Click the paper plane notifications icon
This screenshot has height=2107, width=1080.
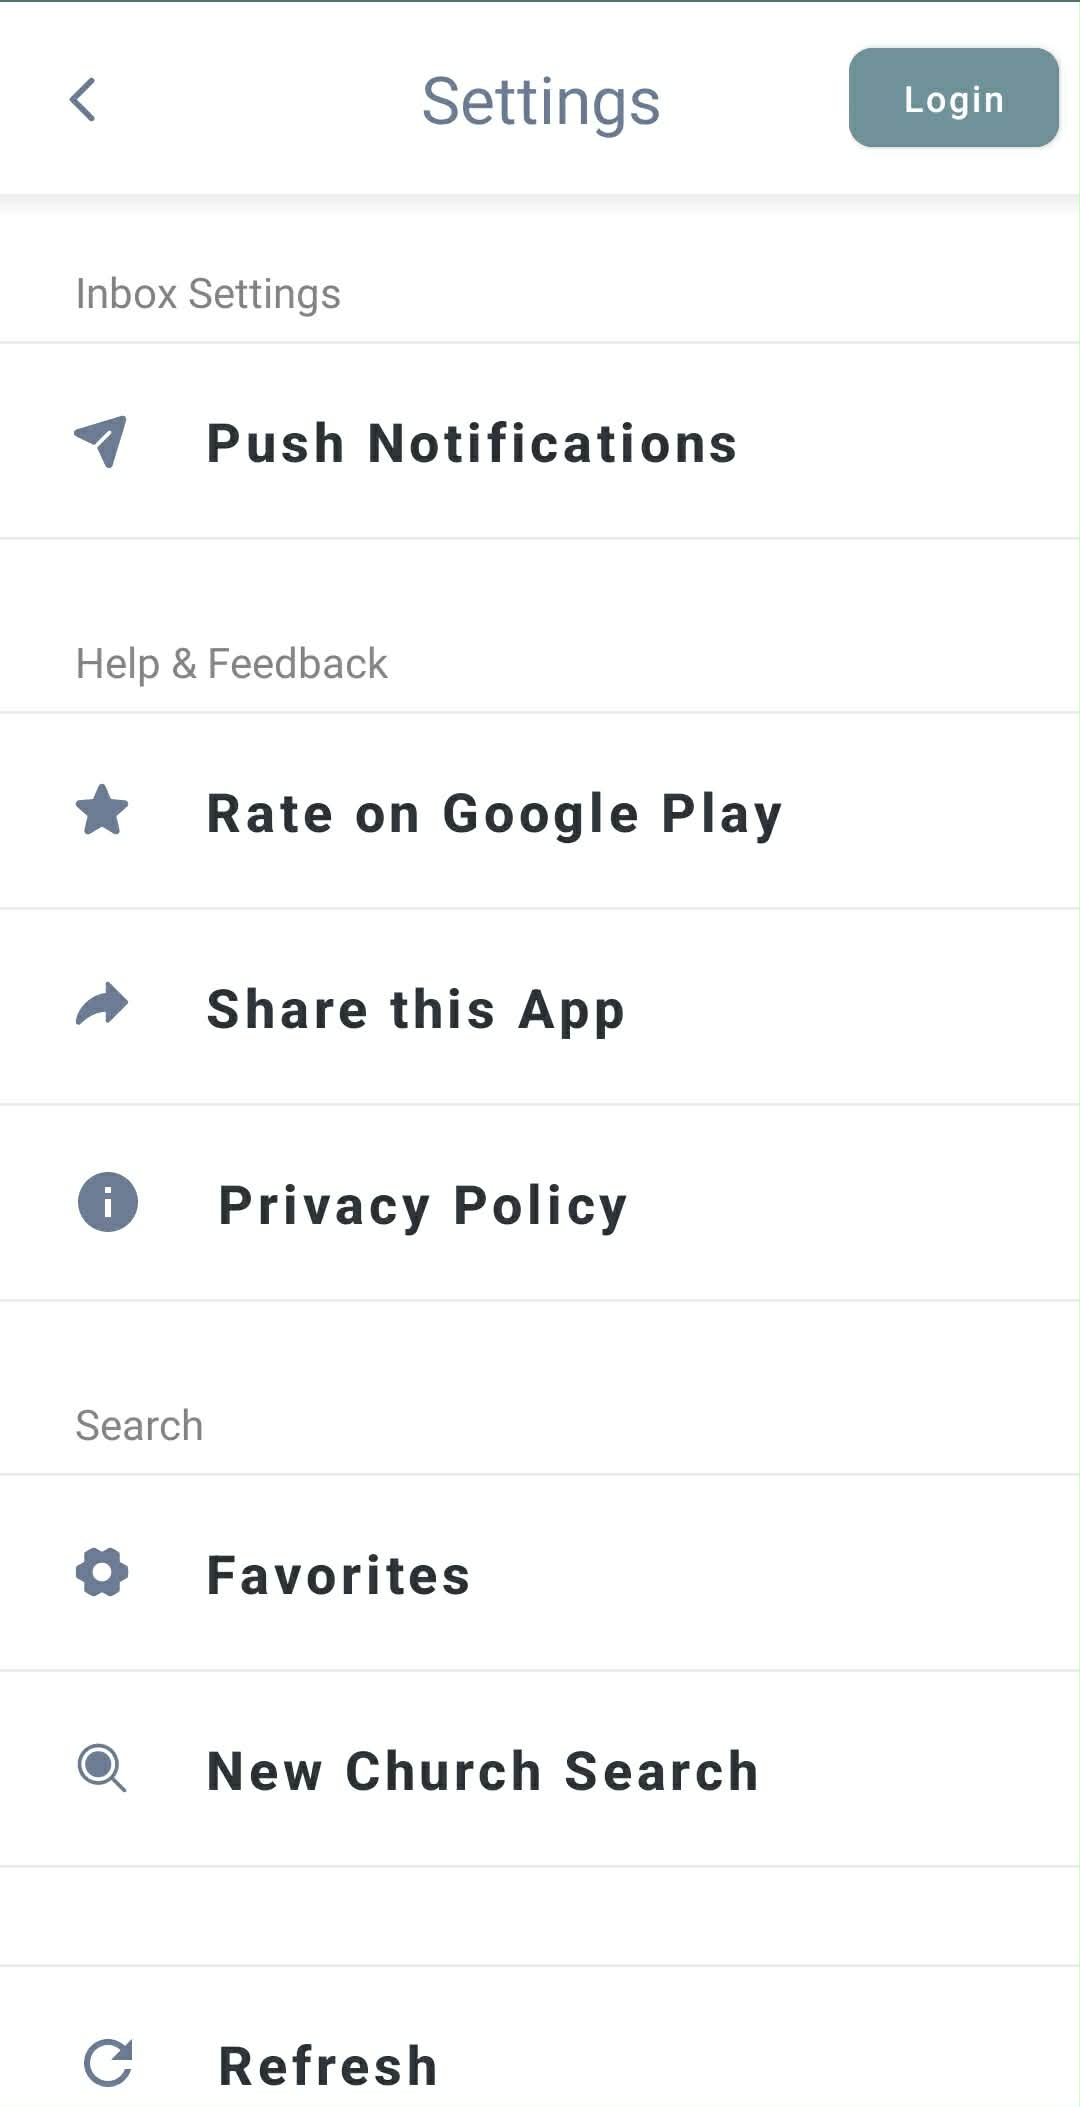tap(101, 441)
